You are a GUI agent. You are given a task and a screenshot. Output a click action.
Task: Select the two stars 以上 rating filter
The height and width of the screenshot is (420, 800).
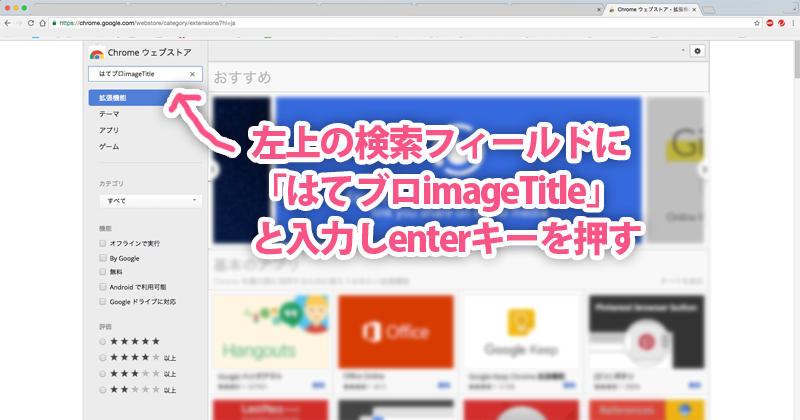pos(103,390)
